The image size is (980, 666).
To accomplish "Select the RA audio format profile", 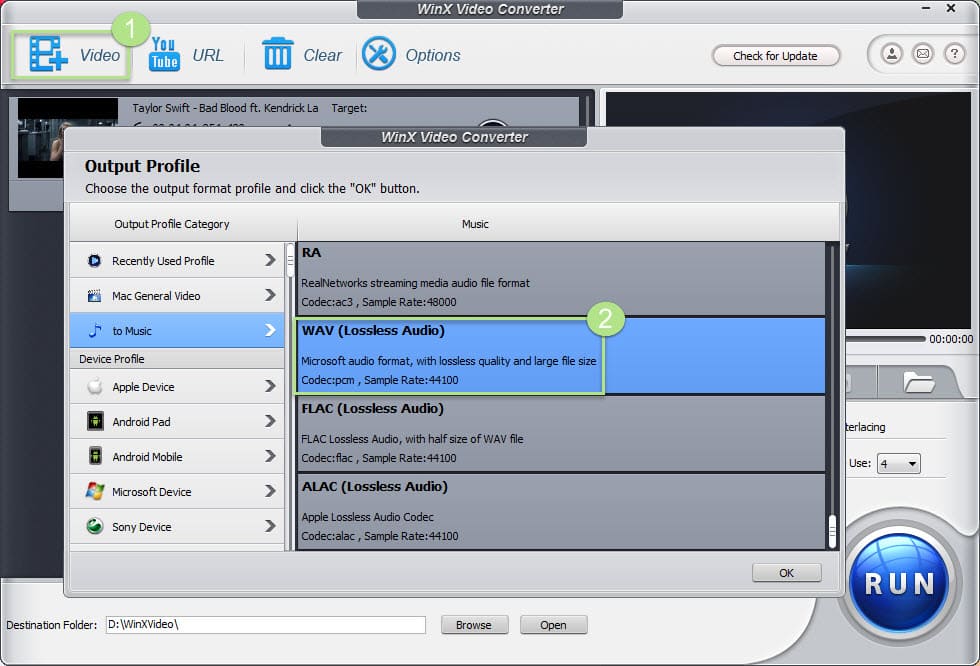I will 561,278.
